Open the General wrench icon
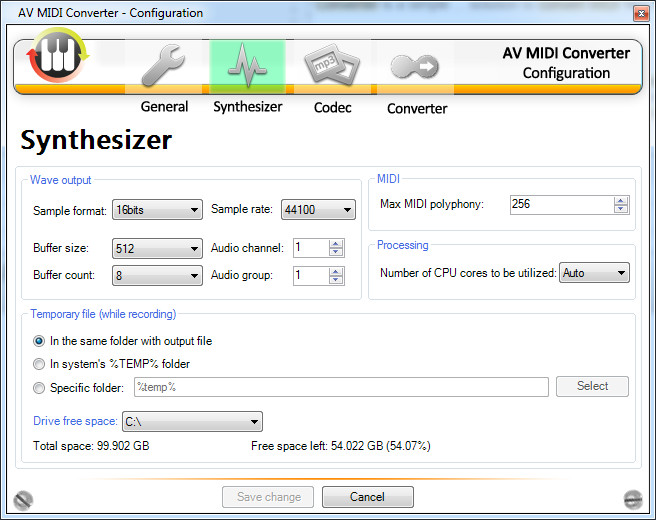Screen dimensions: 656x520 (163, 65)
